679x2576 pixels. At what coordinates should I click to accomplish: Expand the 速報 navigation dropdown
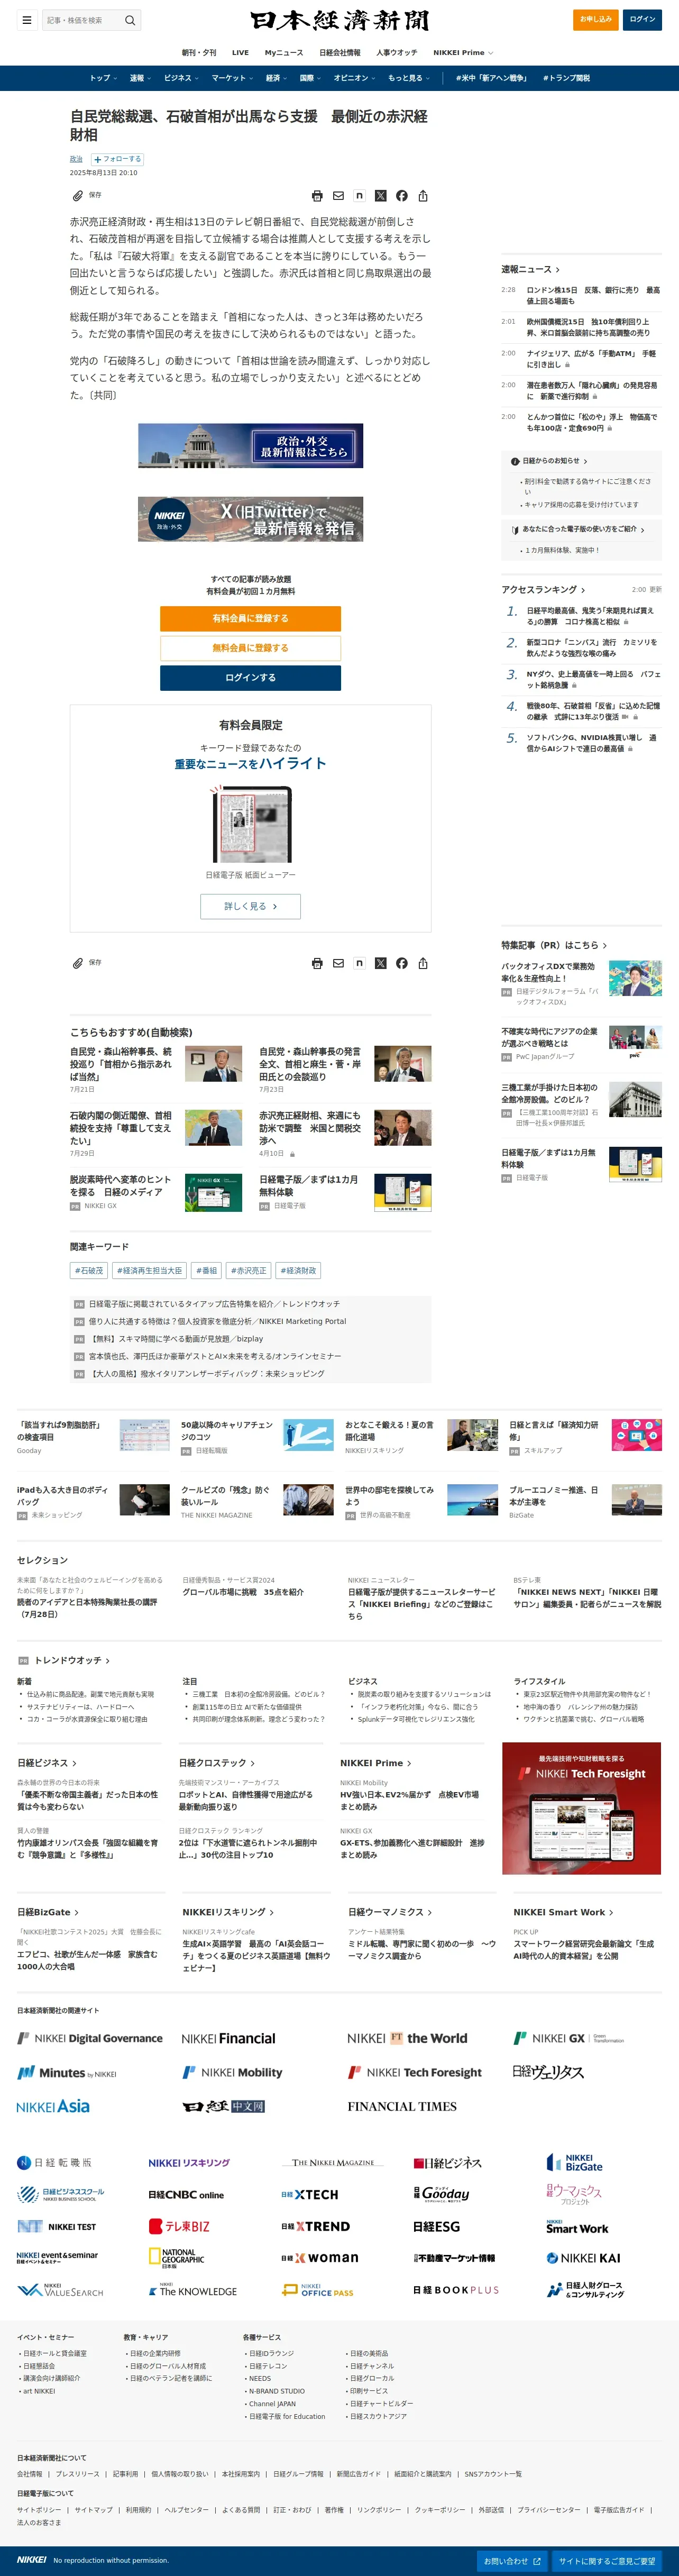pyautogui.click(x=140, y=78)
